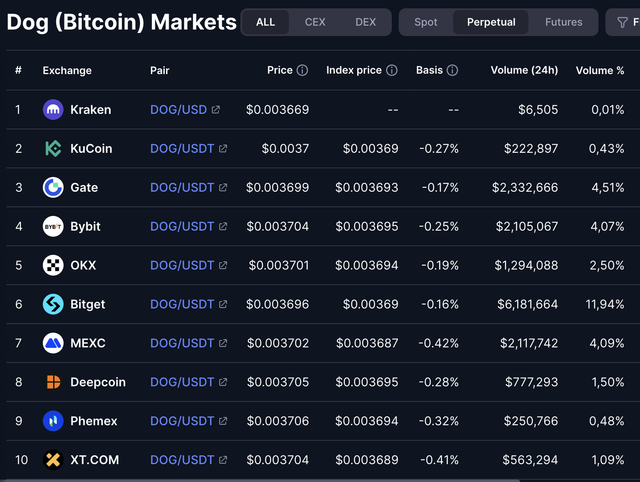This screenshot has height=482, width=640.
Task: Switch to Futures markets tab
Action: (x=564, y=22)
